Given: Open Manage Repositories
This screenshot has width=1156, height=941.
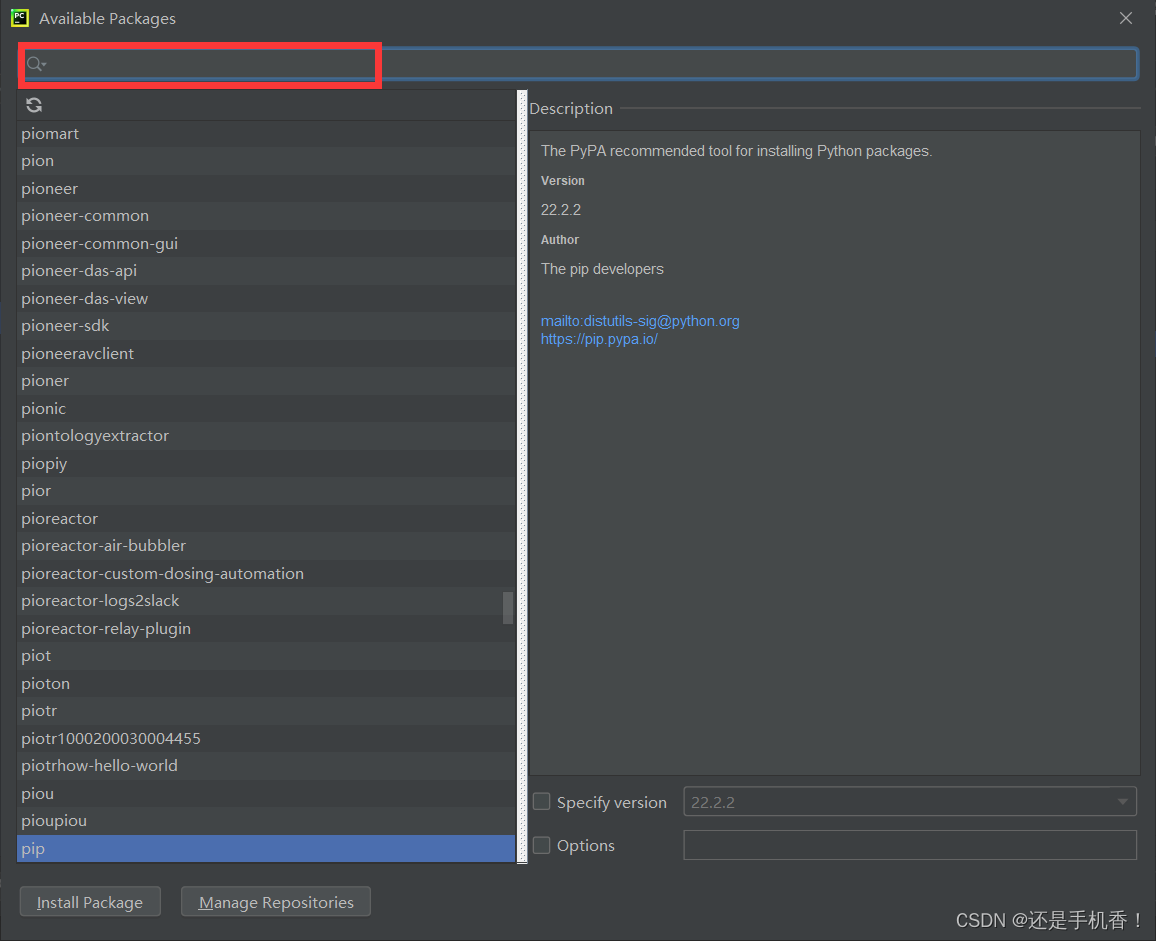Looking at the screenshot, I should [x=276, y=902].
